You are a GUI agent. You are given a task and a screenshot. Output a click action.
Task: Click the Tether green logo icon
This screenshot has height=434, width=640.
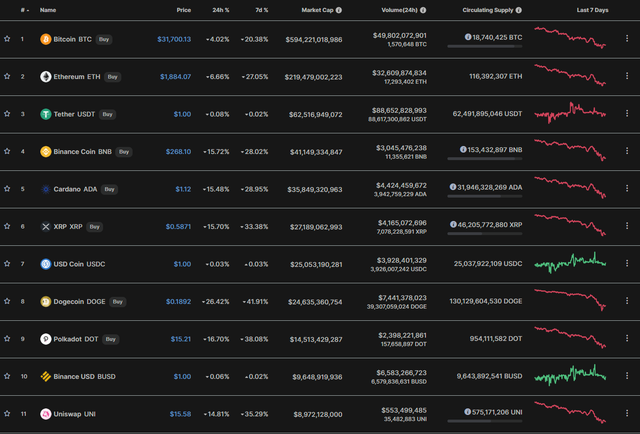coord(46,114)
